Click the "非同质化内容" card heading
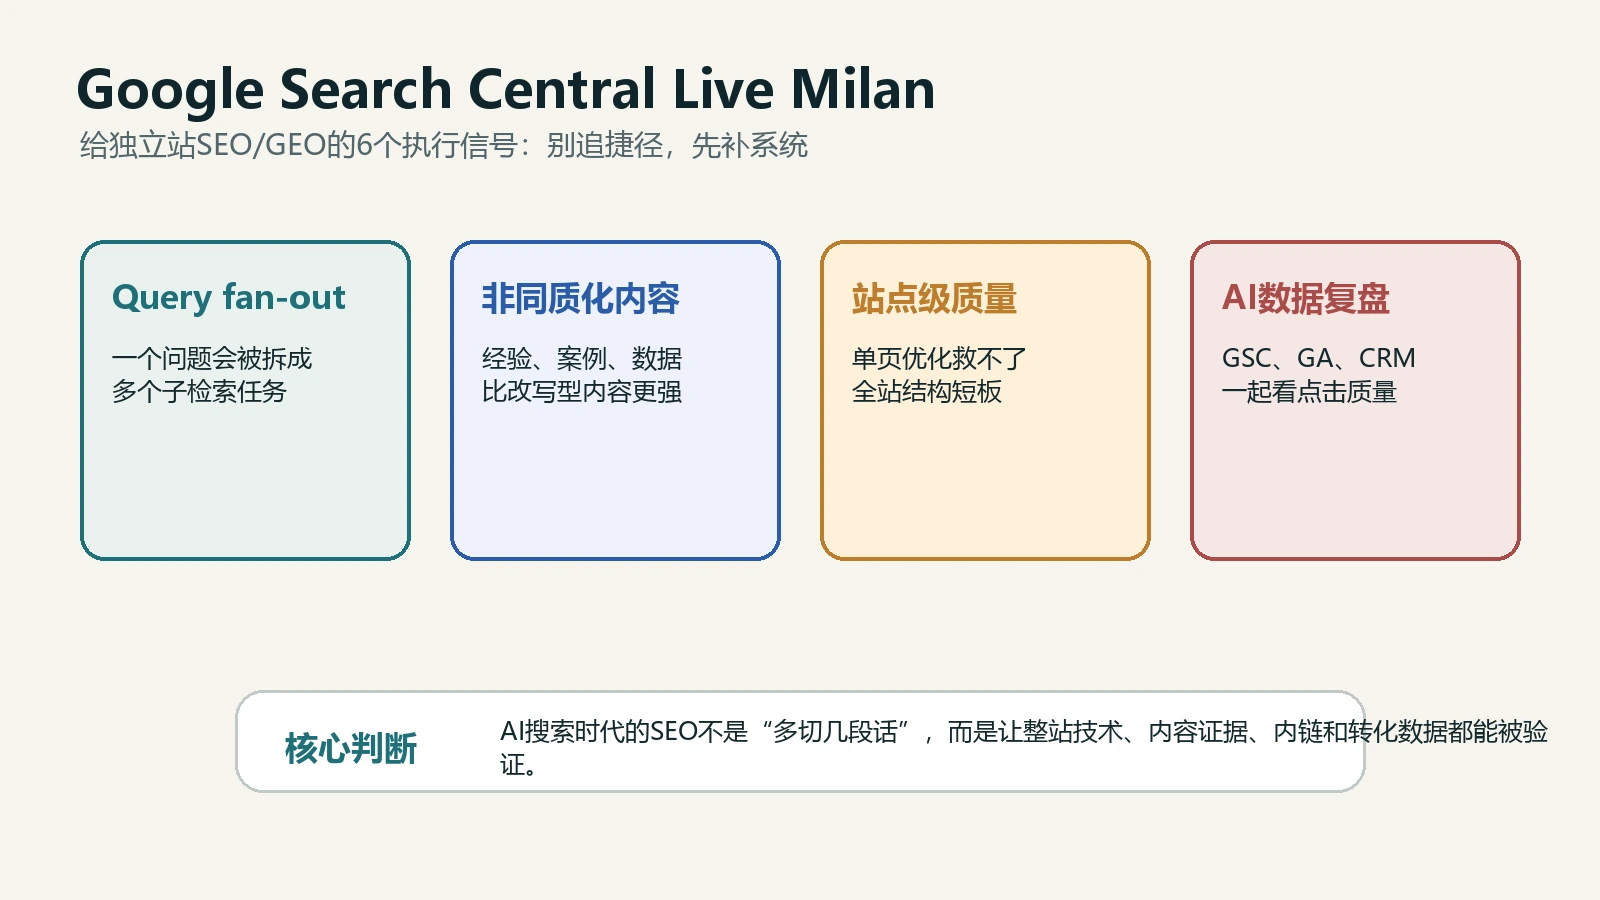The image size is (1600, 900). click(x=581, y=298)
